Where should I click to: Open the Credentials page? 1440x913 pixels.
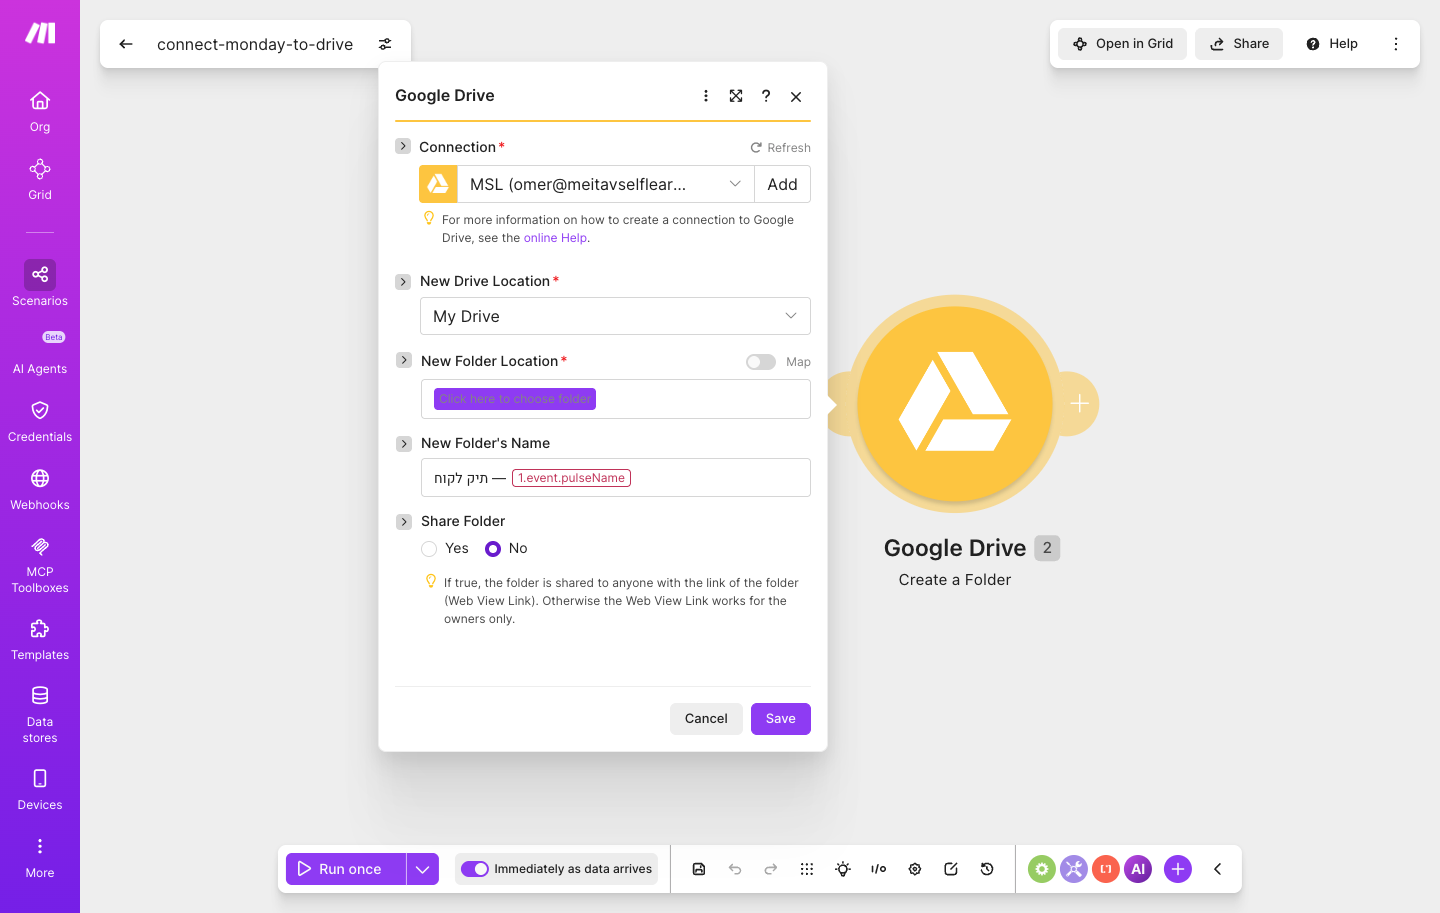(40, 421)
